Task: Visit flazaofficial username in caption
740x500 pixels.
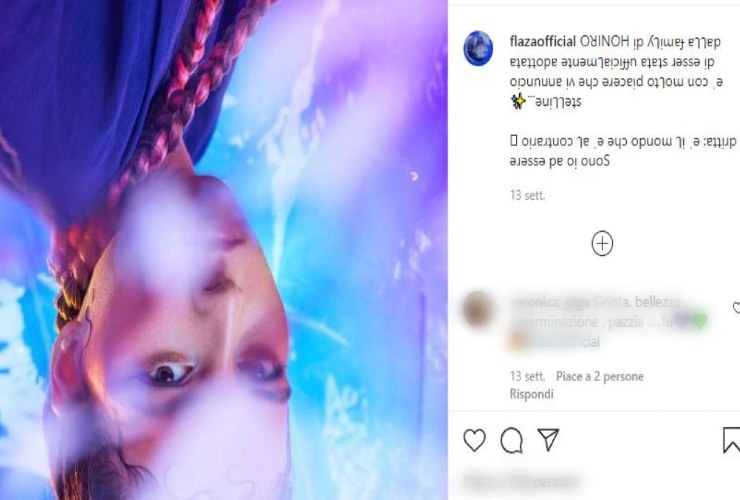Action: pyautogui.click(x=543, y=42)
